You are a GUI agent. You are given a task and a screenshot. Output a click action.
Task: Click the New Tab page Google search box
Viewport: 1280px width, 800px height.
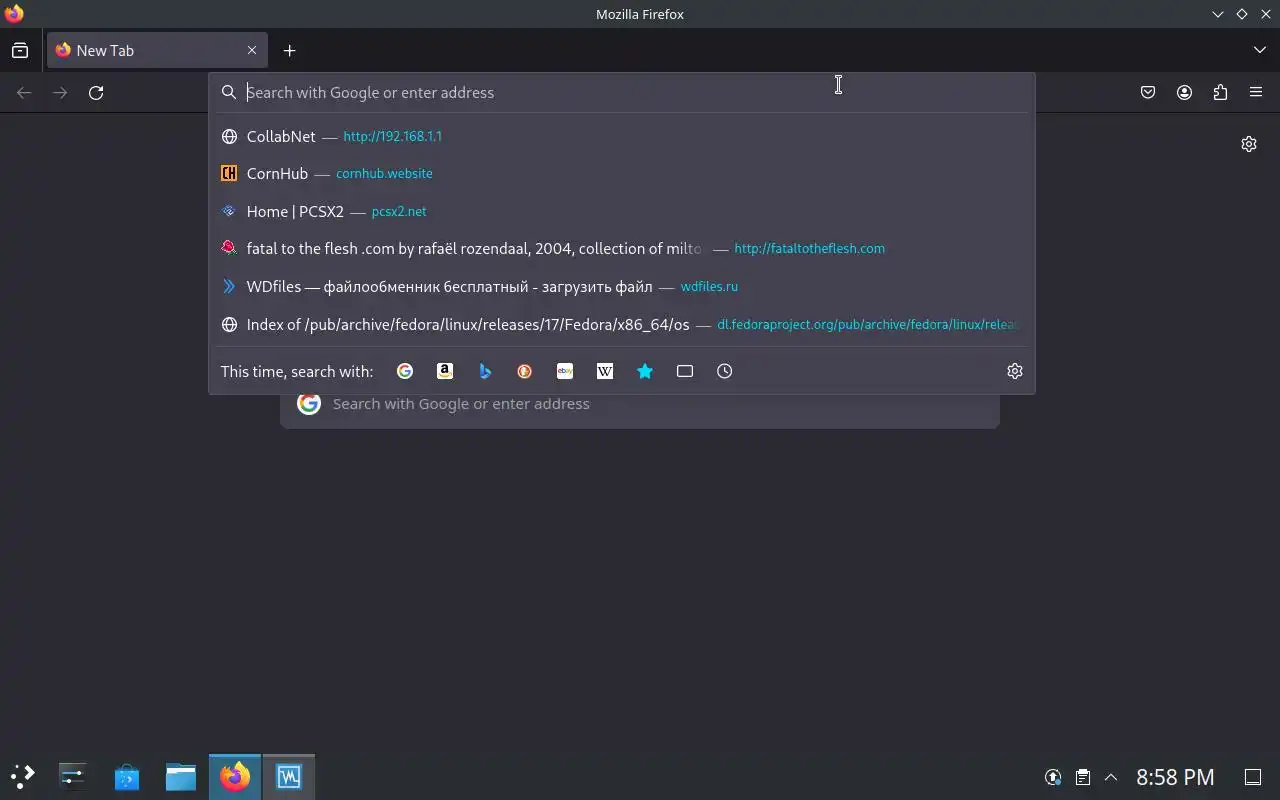[x=640, y=404]
